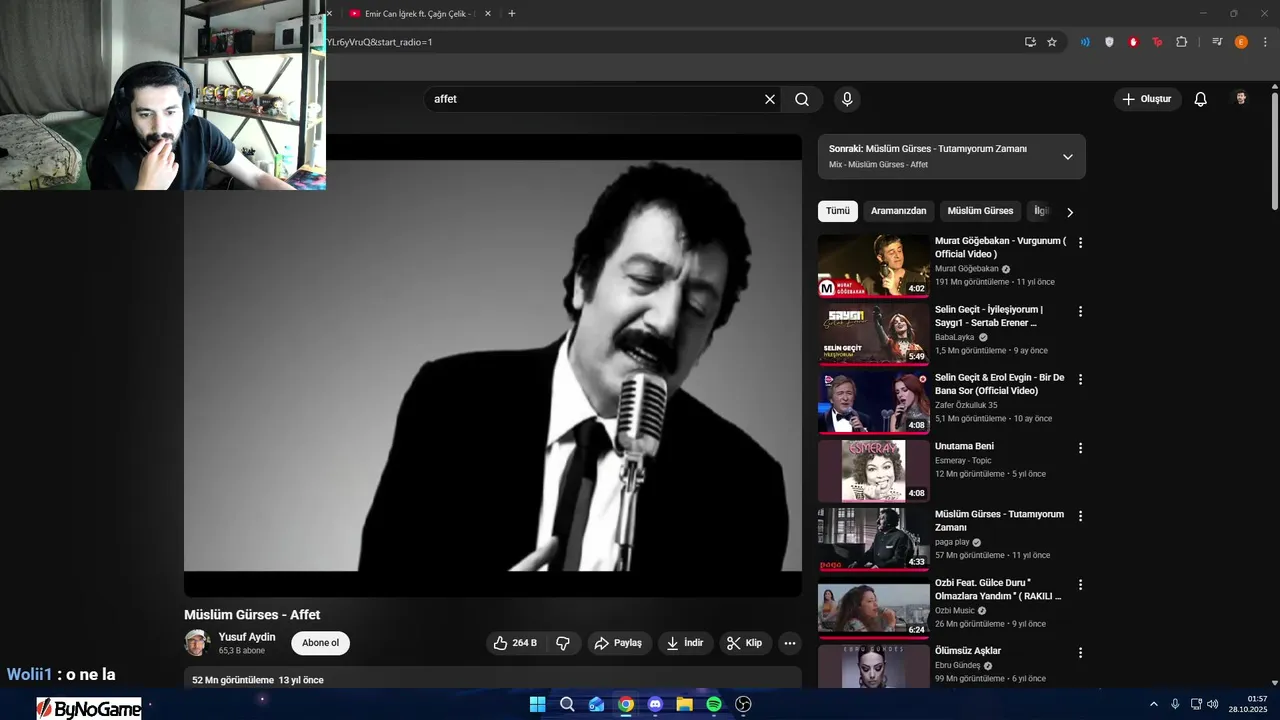
Task: Open Tutamıyorum Zamanı video title
Action: point(999,520)
